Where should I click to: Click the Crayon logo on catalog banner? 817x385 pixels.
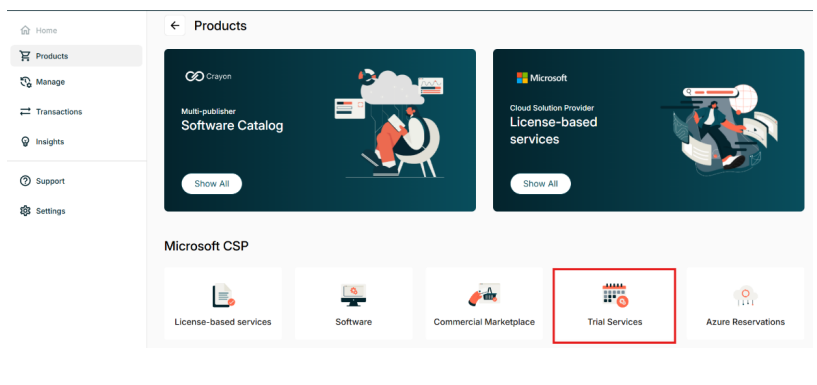[x=208, y=77]
